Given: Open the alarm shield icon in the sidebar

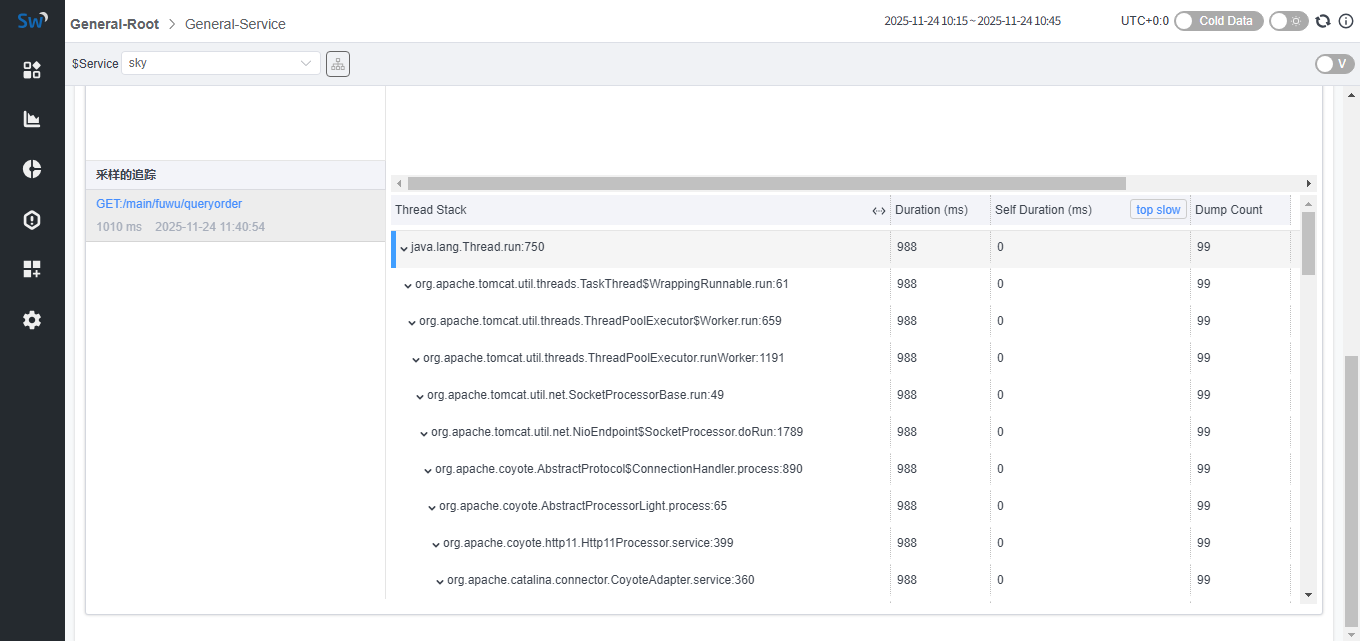Looking at the screenshot, I should coord(32,220).
